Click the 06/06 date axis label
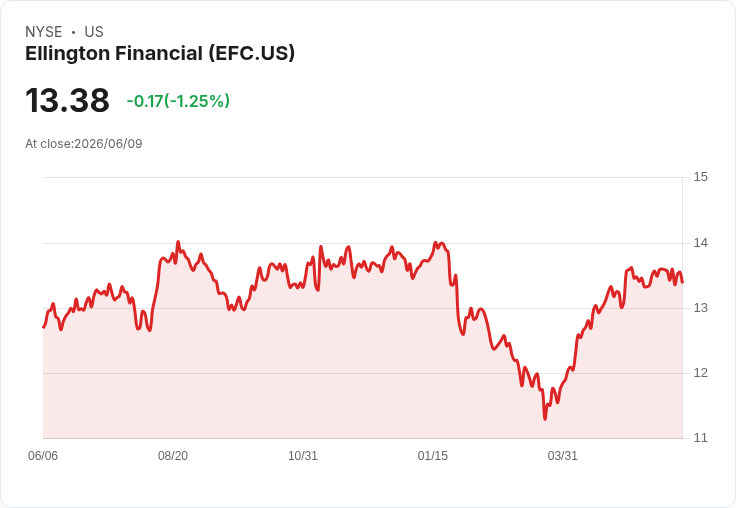The image size is (736, 508). coord(43,456)
